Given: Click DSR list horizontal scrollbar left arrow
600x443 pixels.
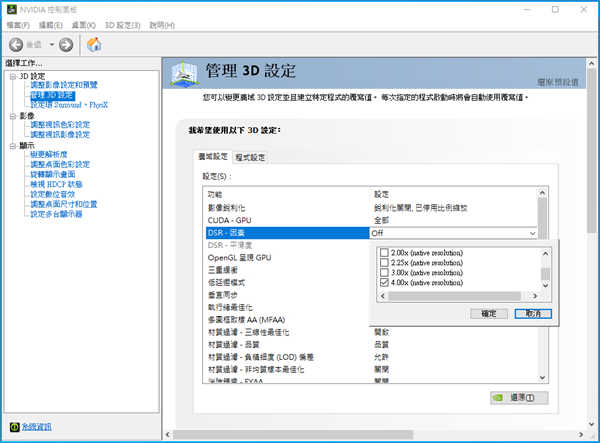Looking at the screenshot, I should (383, 296).
